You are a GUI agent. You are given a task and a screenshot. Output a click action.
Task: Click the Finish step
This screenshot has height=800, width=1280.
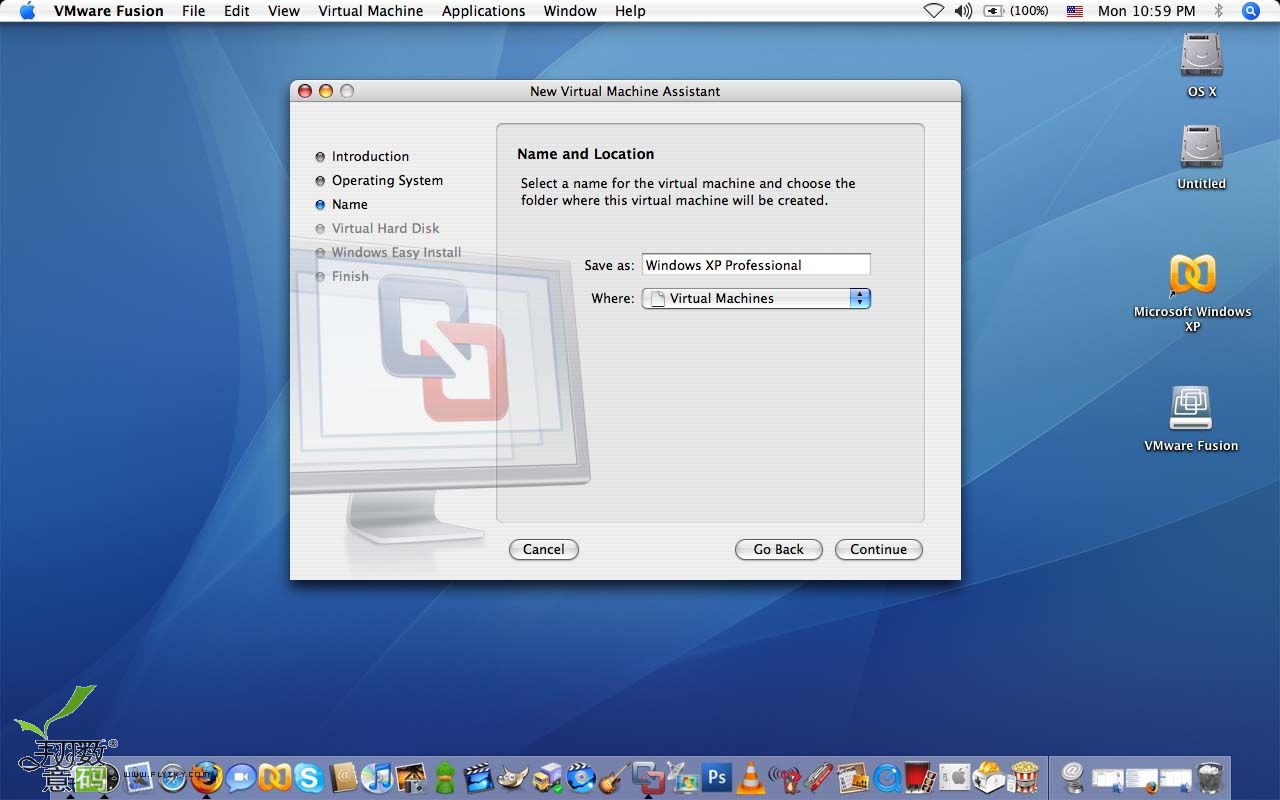[x=350, y=276]
